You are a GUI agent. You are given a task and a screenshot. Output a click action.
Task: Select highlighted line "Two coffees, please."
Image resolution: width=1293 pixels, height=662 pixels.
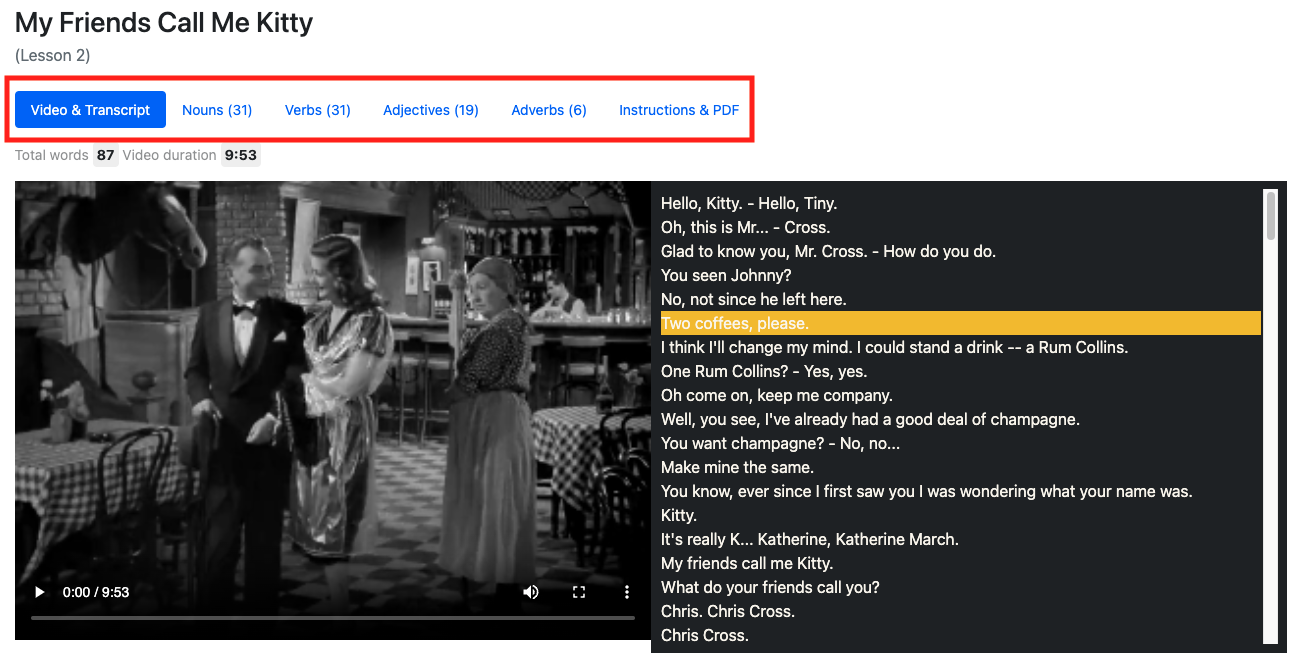point(961,323)
